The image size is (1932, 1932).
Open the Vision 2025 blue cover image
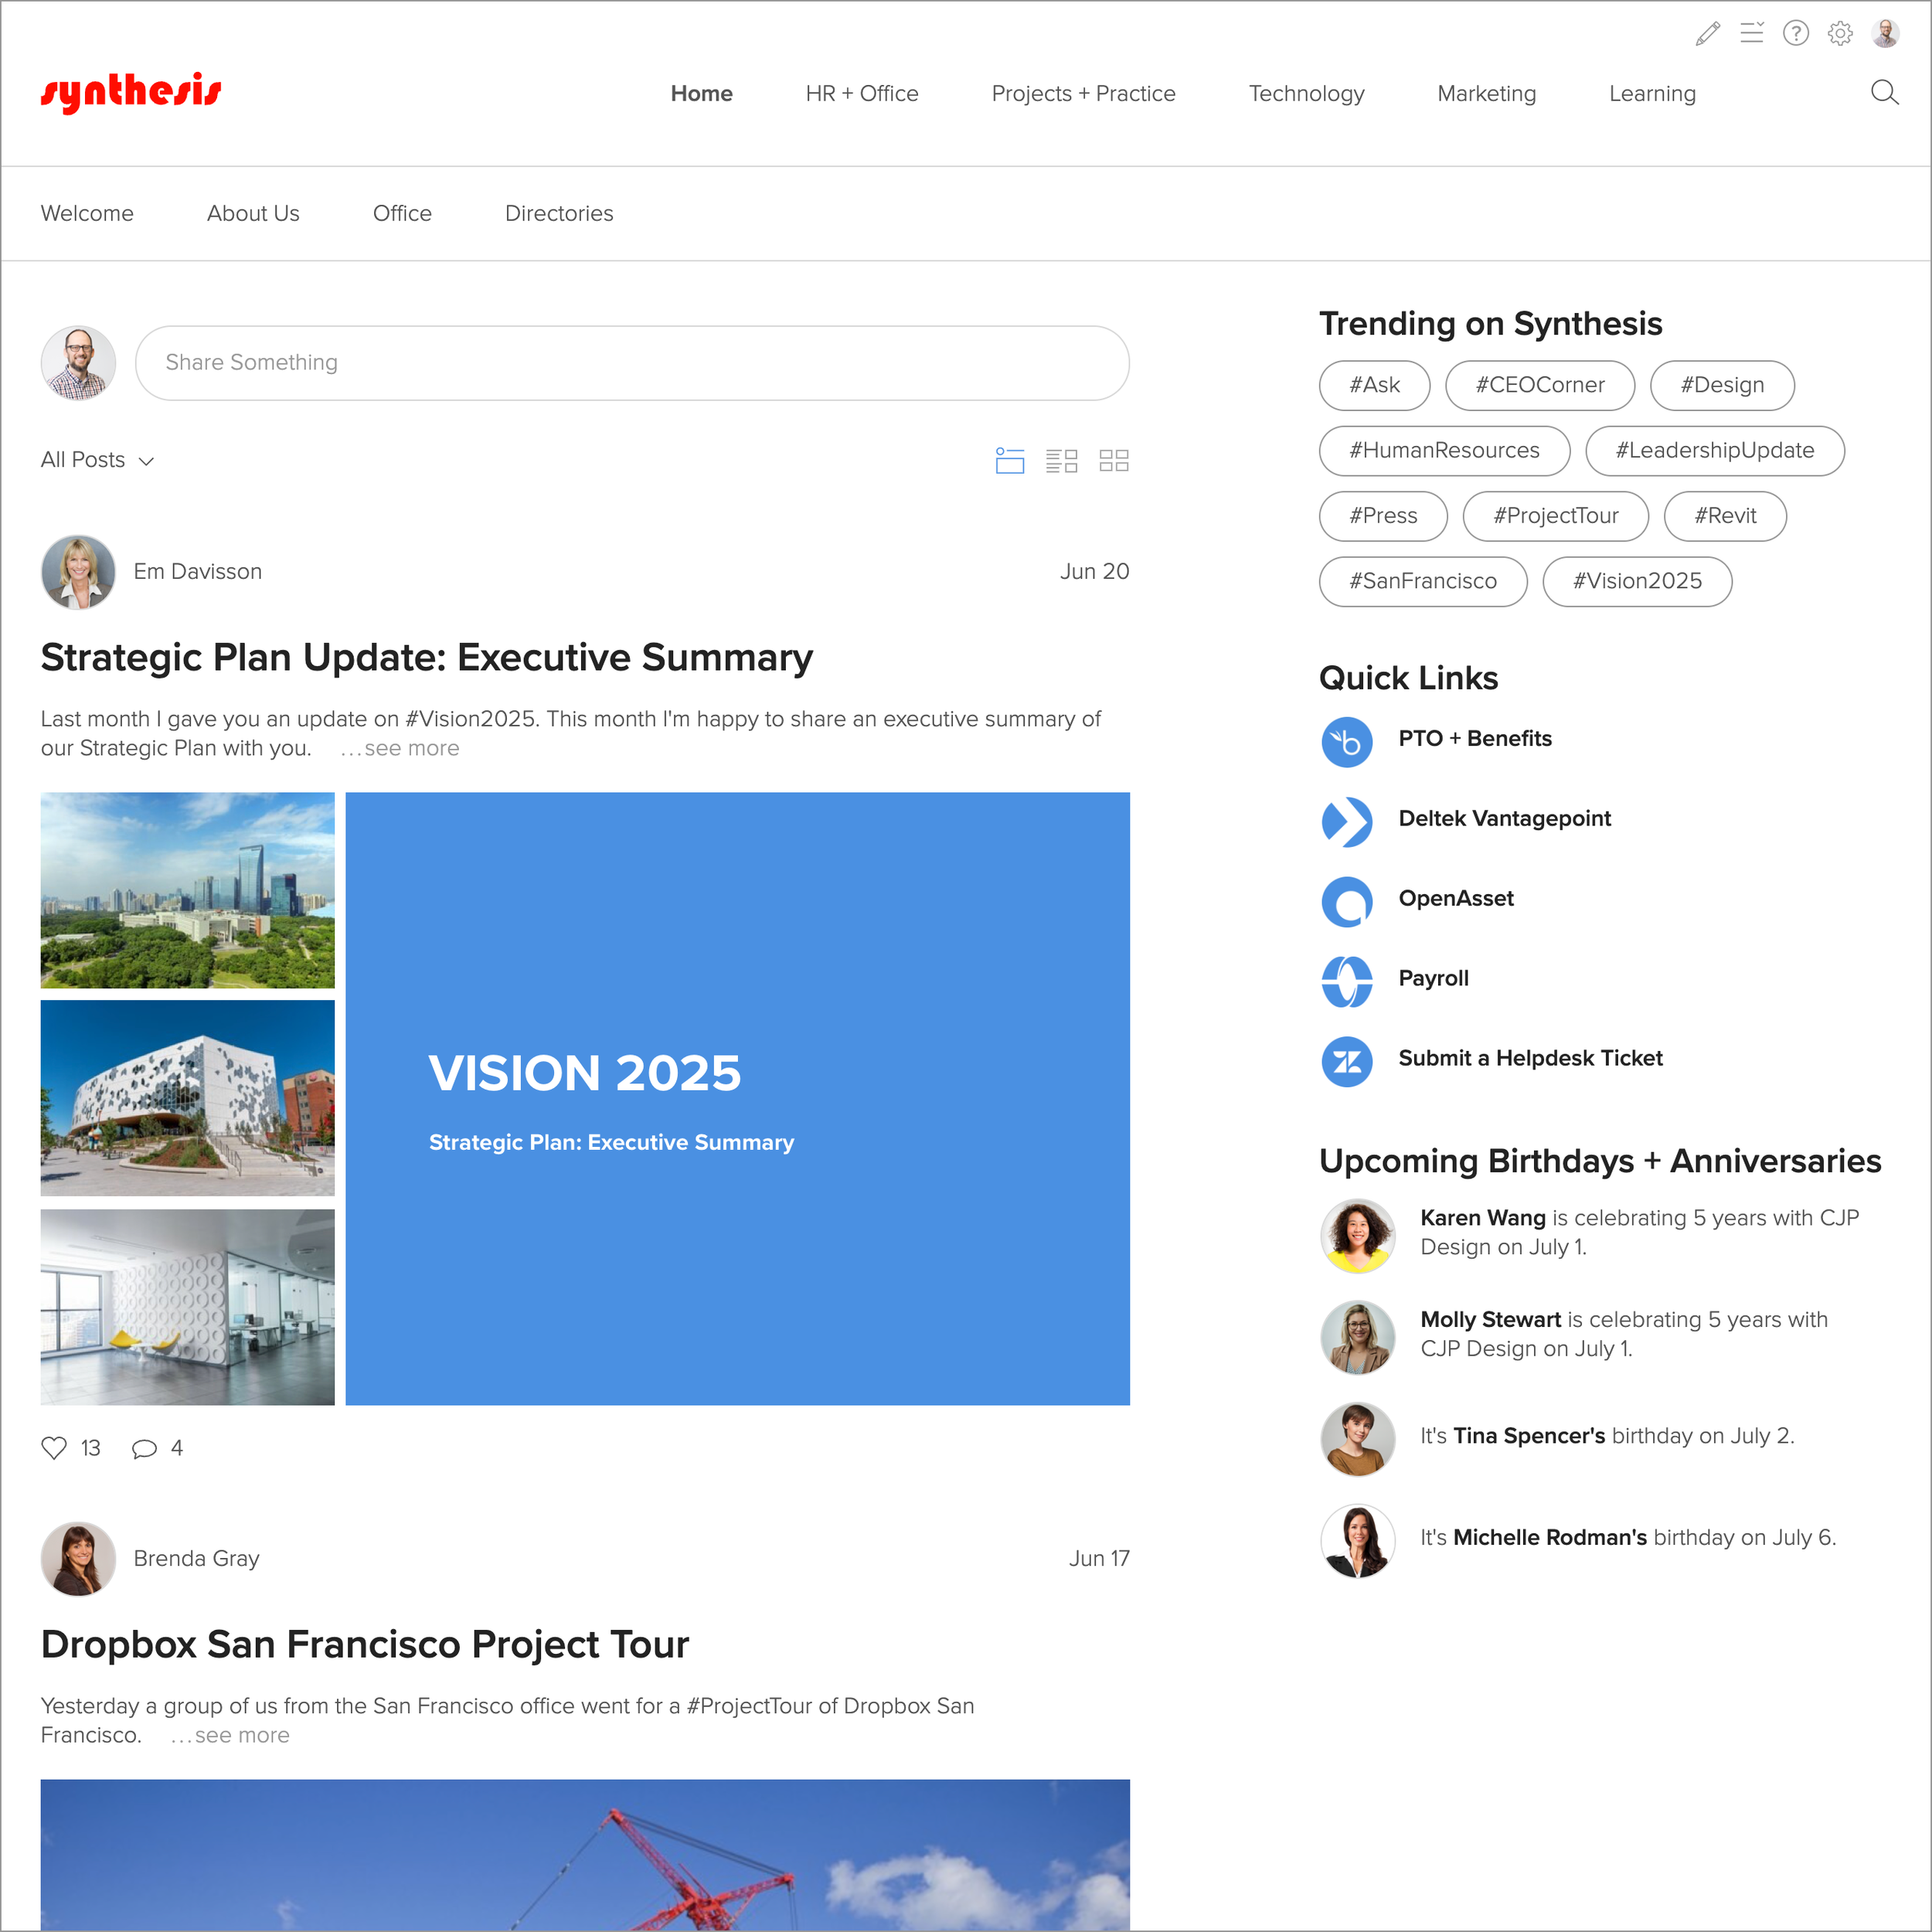tap(737, 1098)
